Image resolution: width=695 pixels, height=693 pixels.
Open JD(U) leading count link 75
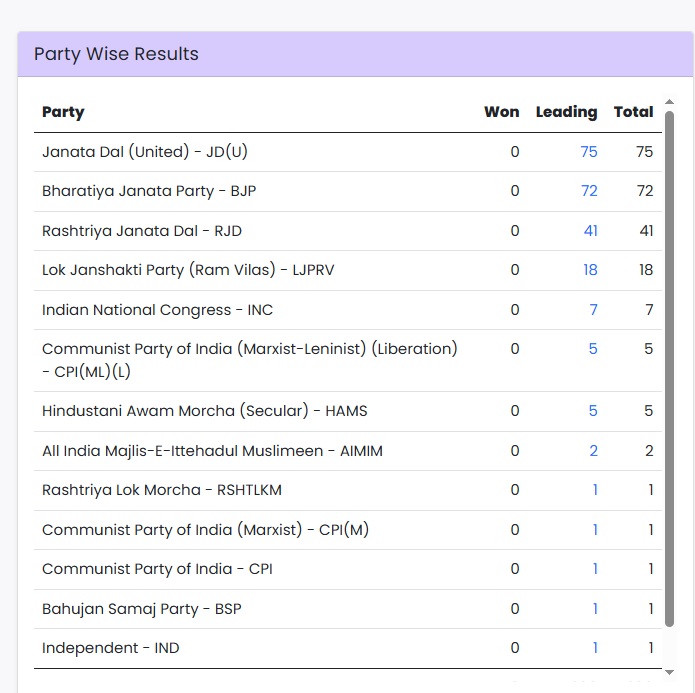[588, 152]
